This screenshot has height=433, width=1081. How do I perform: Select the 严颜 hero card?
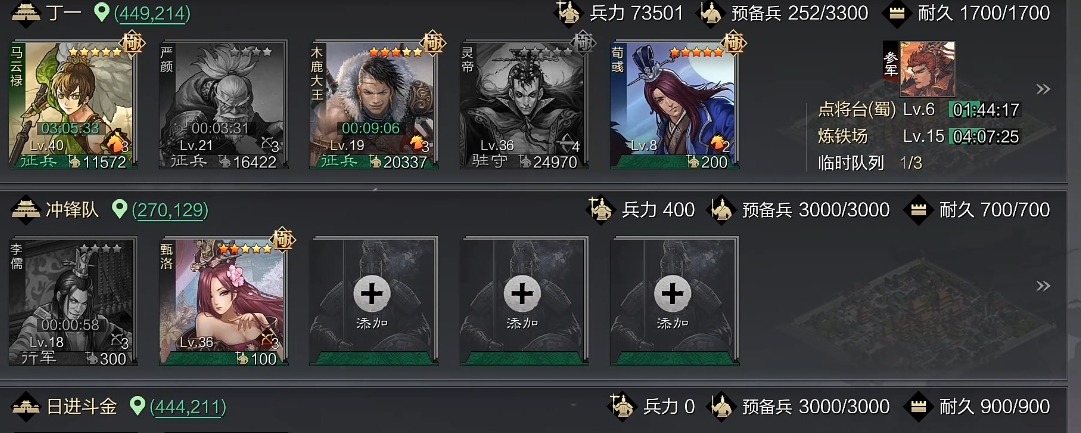pyautogui.click(x=223, y=105)
